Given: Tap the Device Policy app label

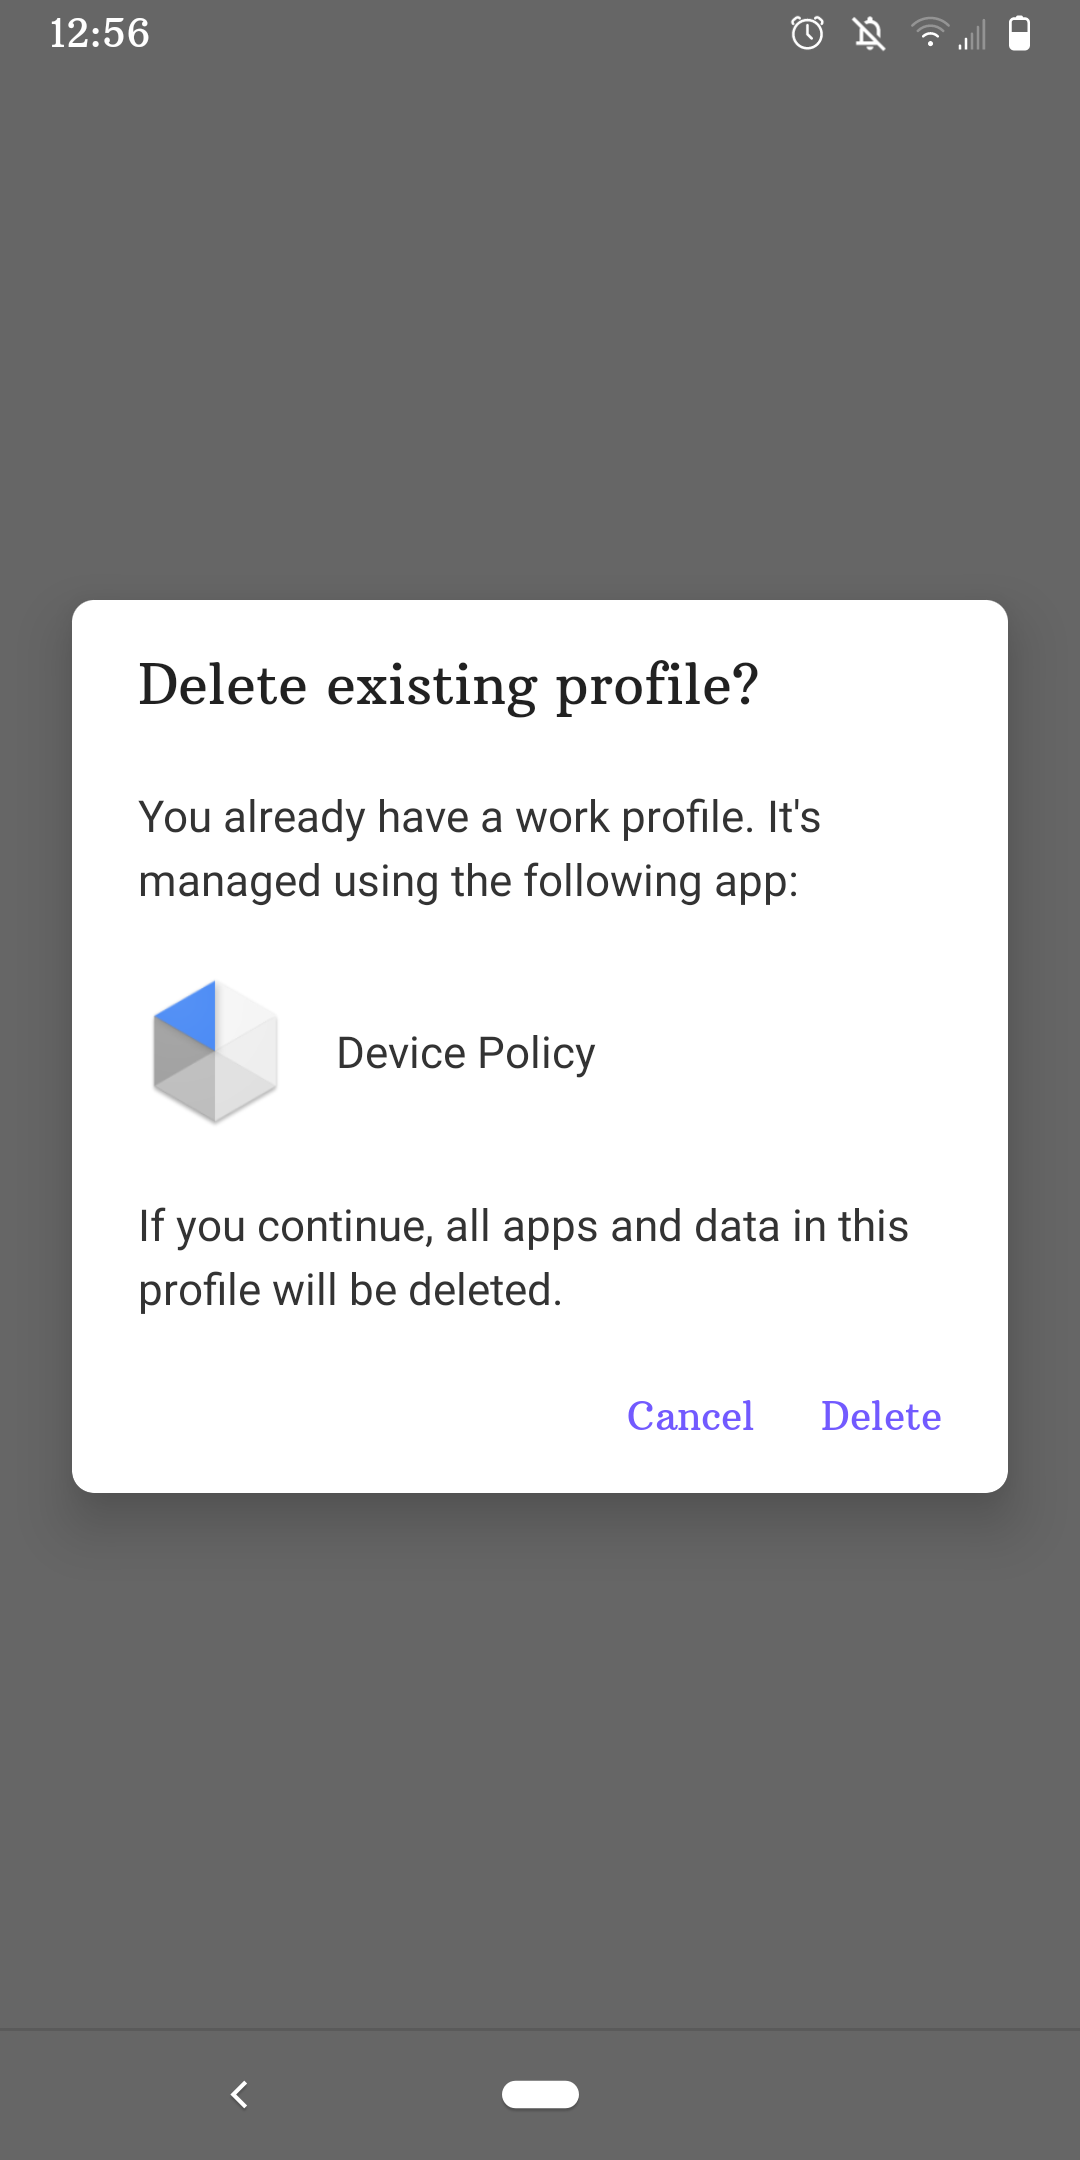Looking at the screenshot, I should point(466,1053).
